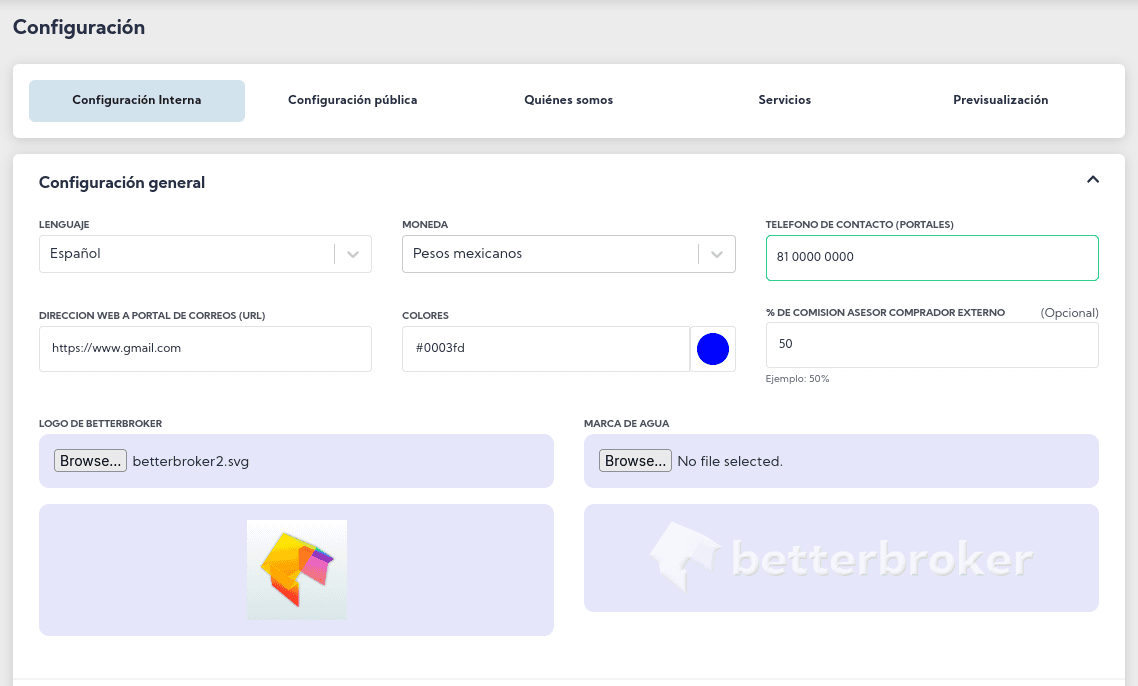Open the Lenguaje dropdown arrow
The height and width of the screenshot is (686, 1138).
353,254
